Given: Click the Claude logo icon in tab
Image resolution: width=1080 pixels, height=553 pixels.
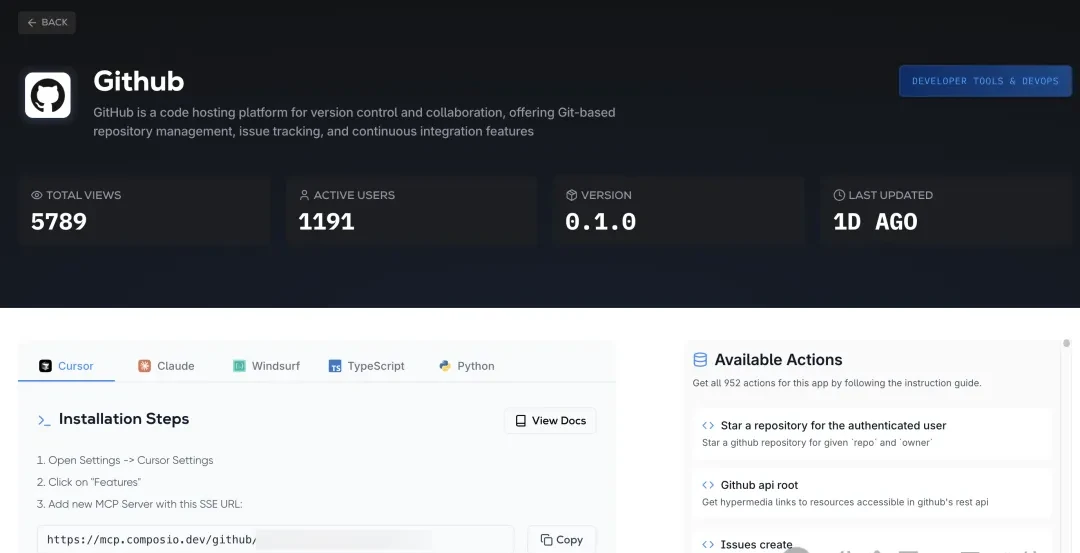Looking at the screenshot, I should tap(144, 366).
